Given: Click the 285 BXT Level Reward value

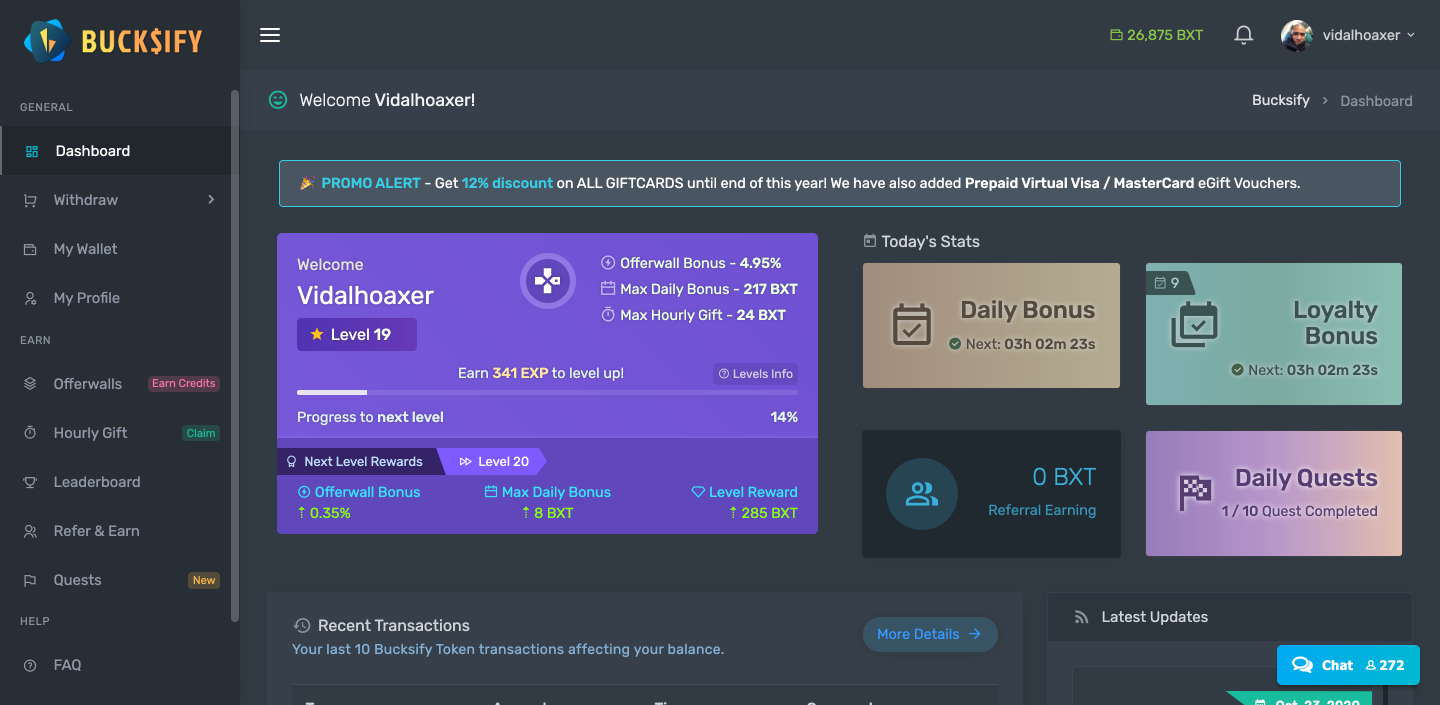Looking at the screenshot, I should pyautogui.click(x=763, y=513).
